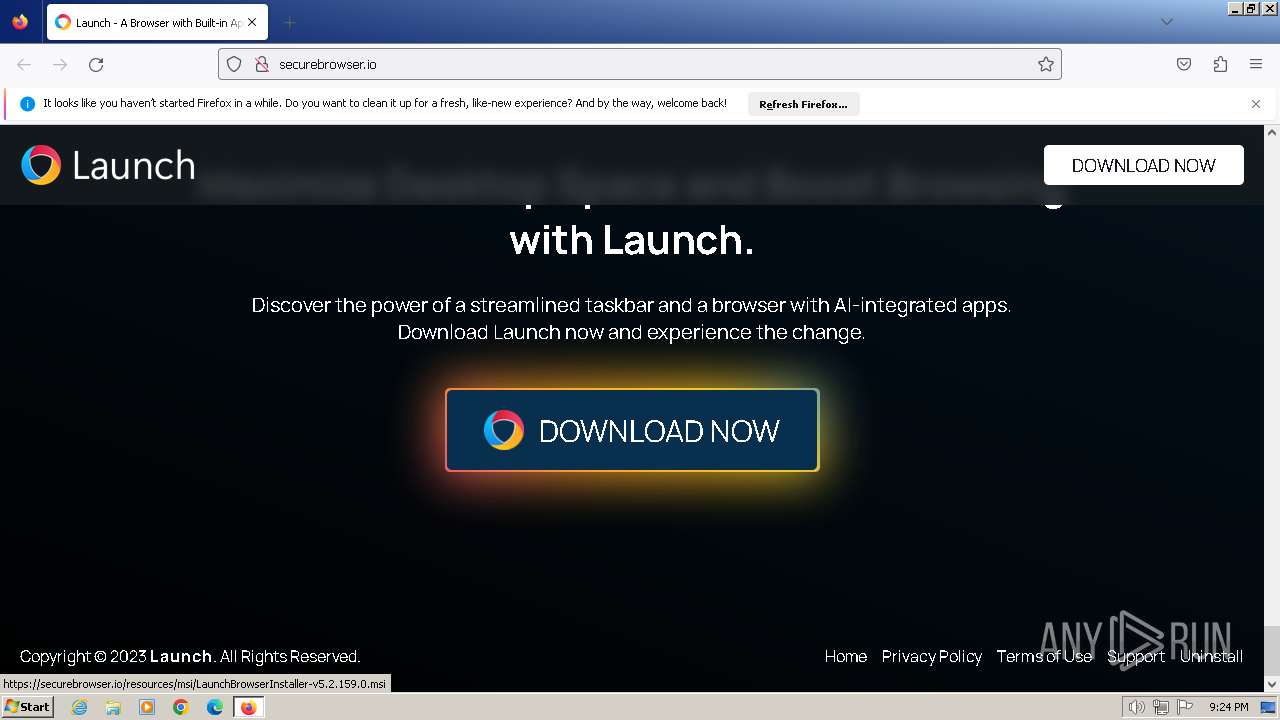Bookmark this page with the star icon
The width and height of the screenshot is (1280, 720).
pos(1046,64)
